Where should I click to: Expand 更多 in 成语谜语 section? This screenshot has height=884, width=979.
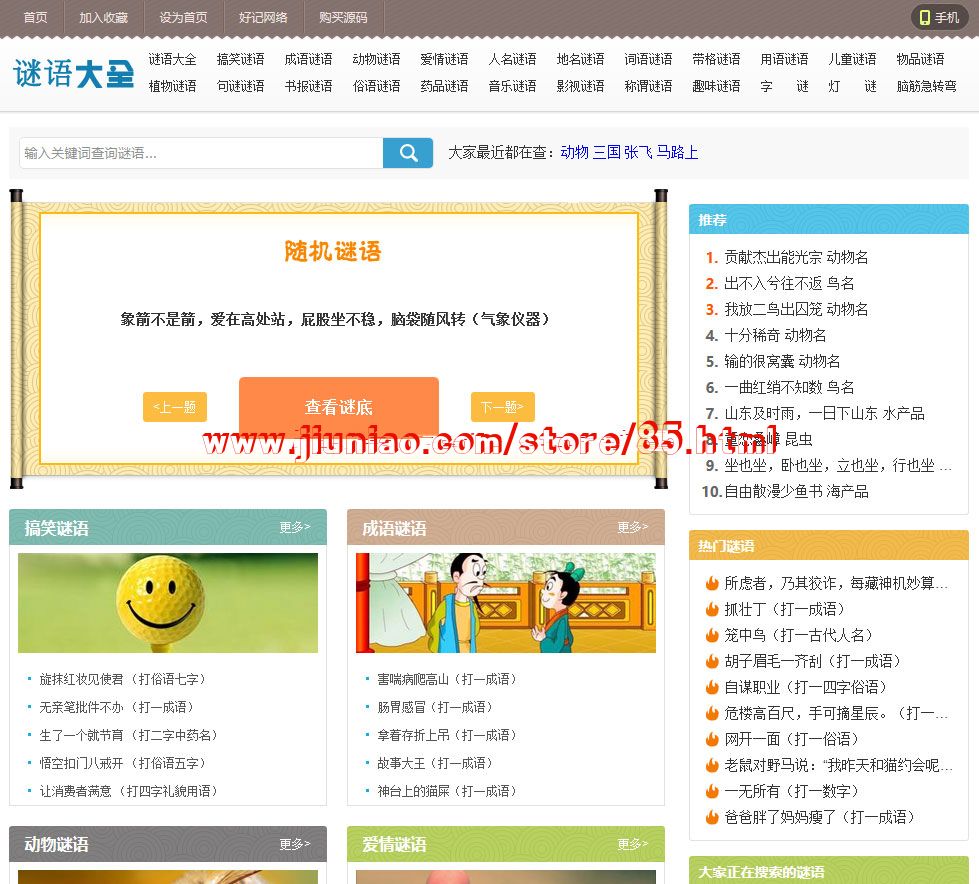(x=632, y=527)
